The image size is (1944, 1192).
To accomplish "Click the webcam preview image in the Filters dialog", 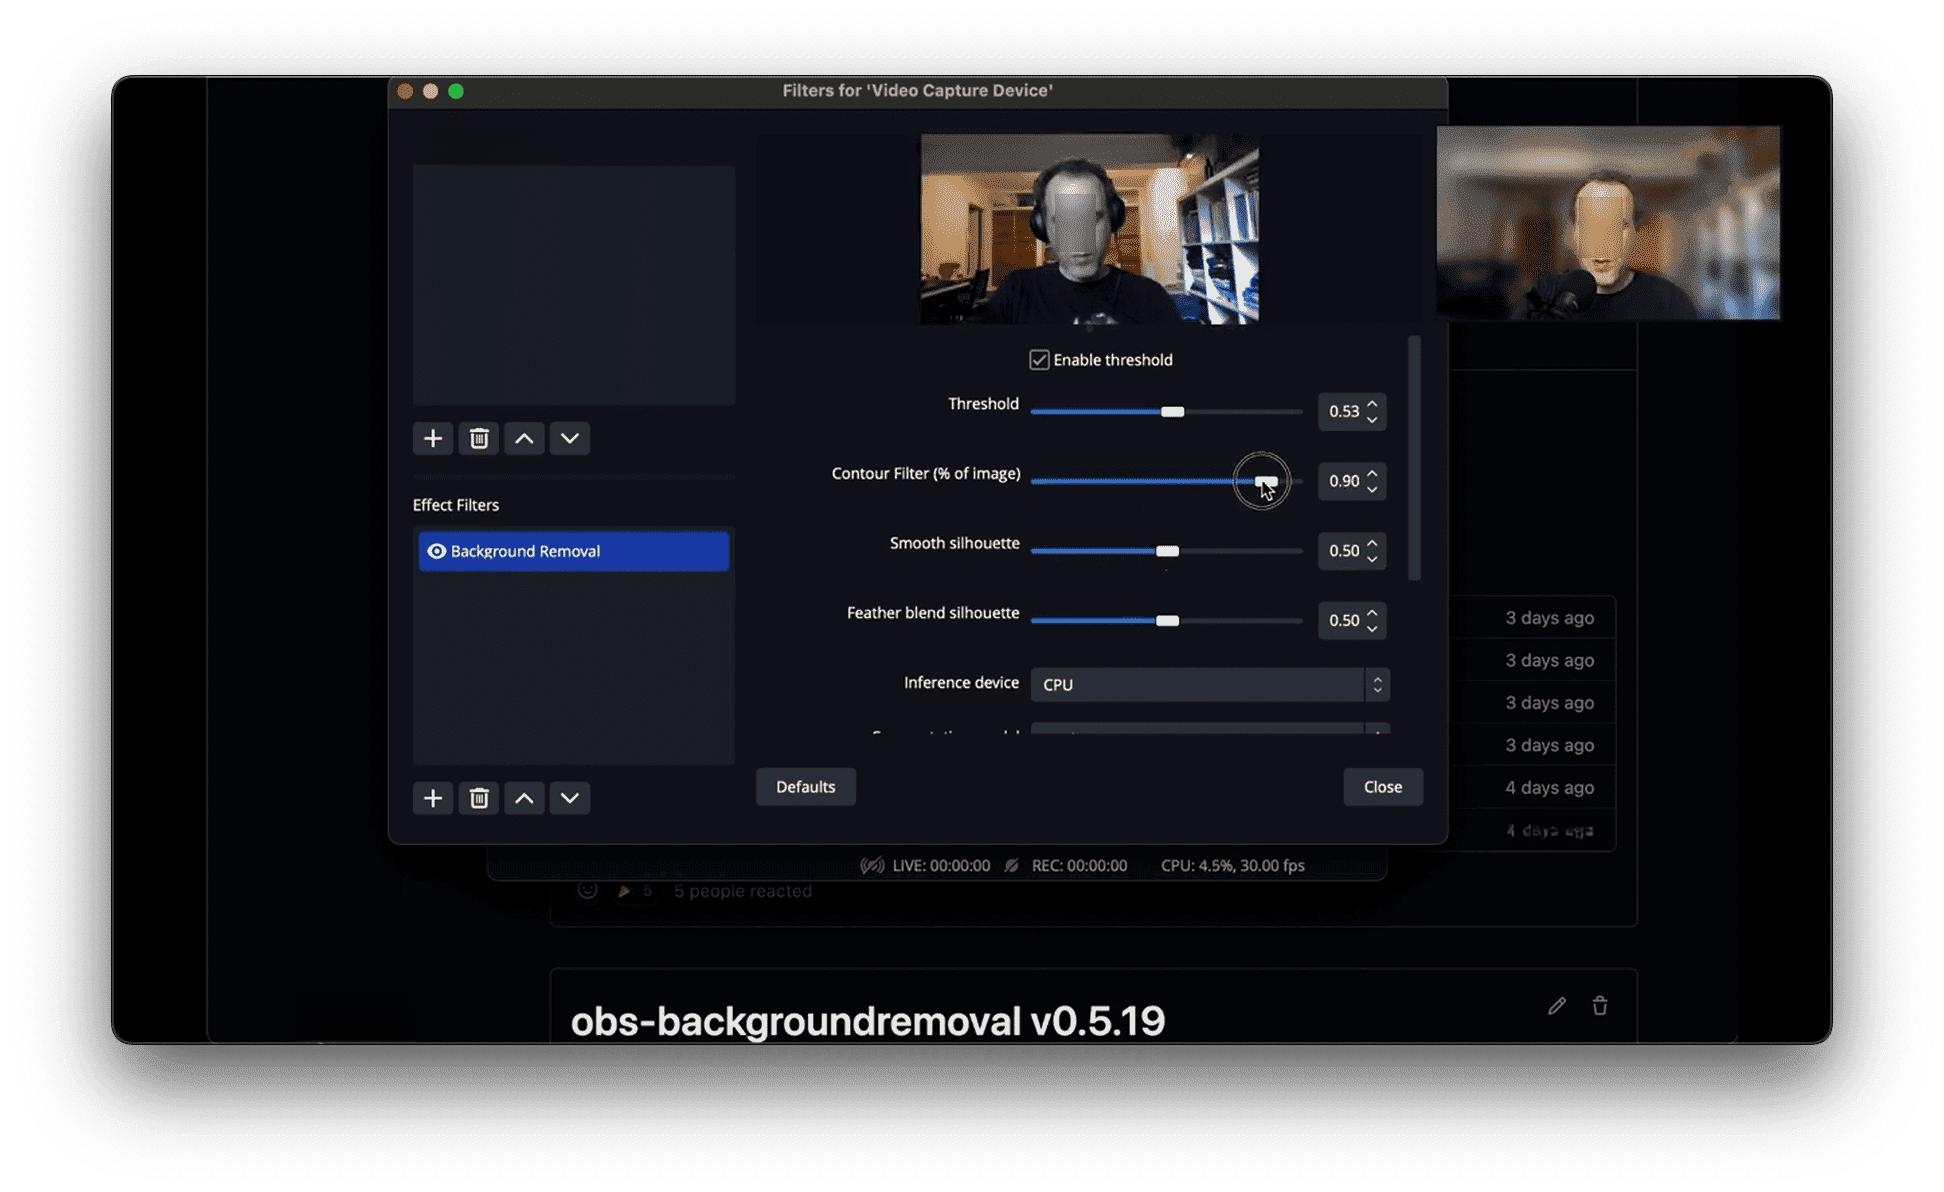I will (1089, 229).
